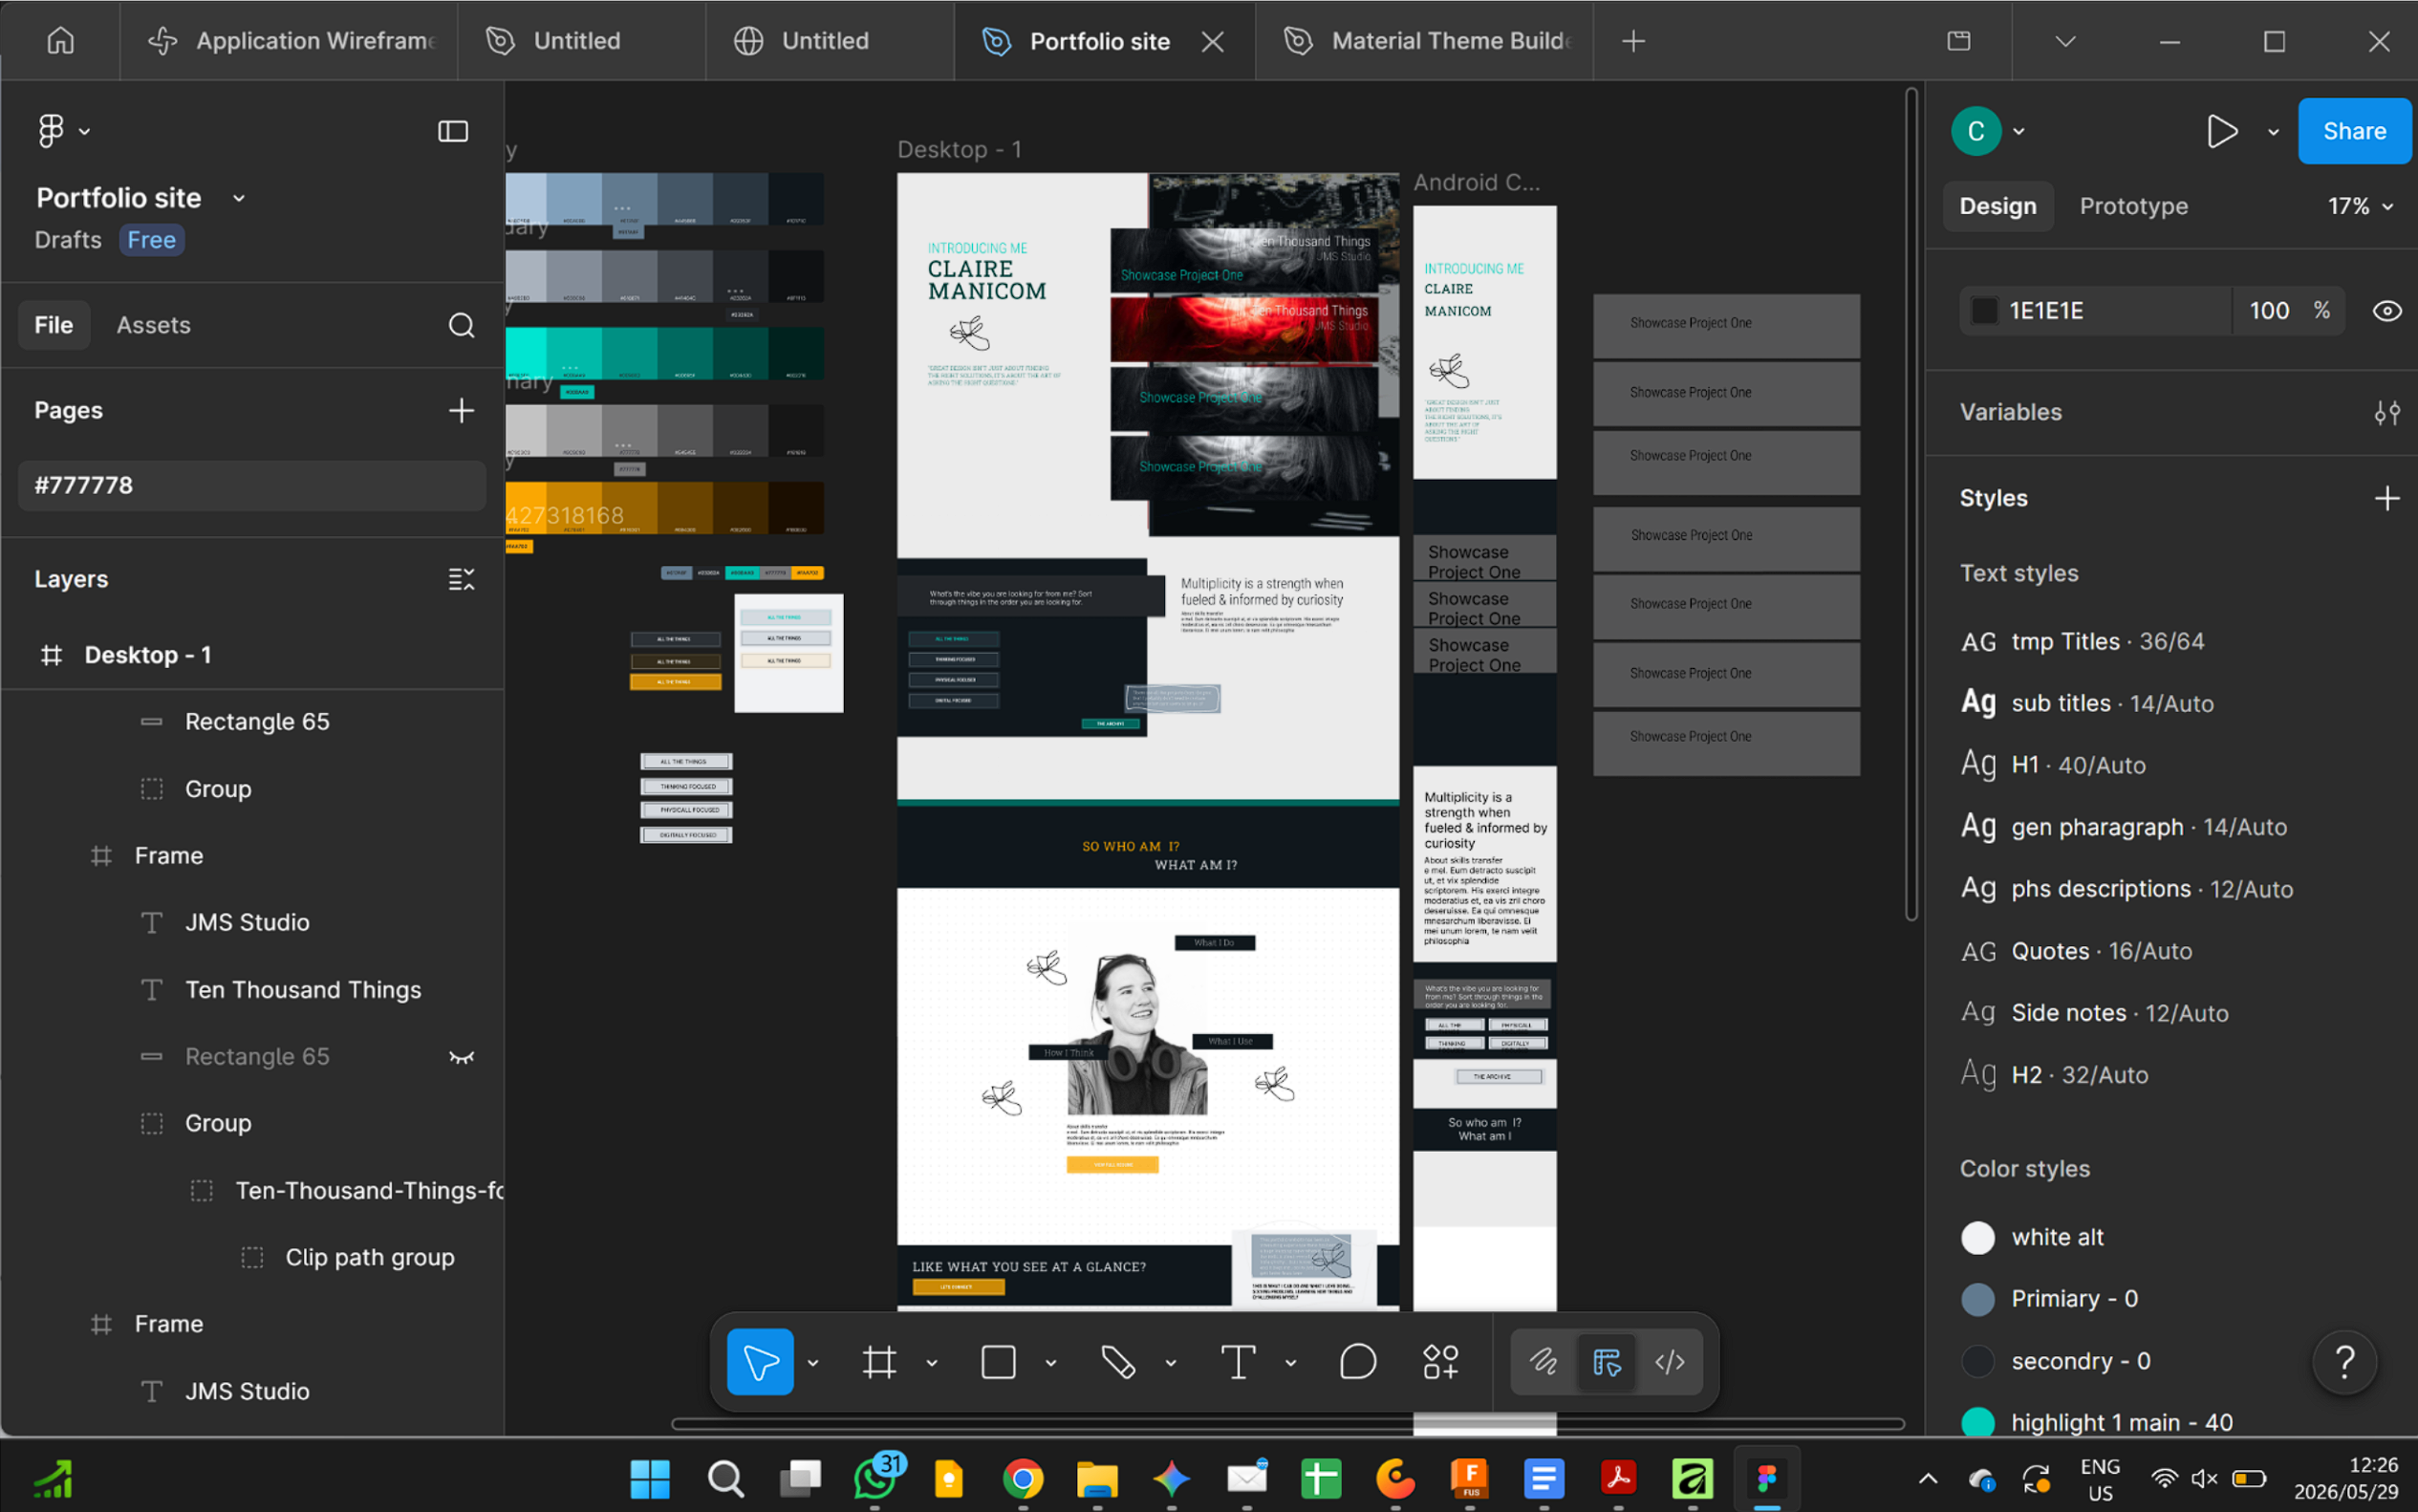Open Variables settings icon
Screen dimensions: 2418x1512
(2387, 412)
